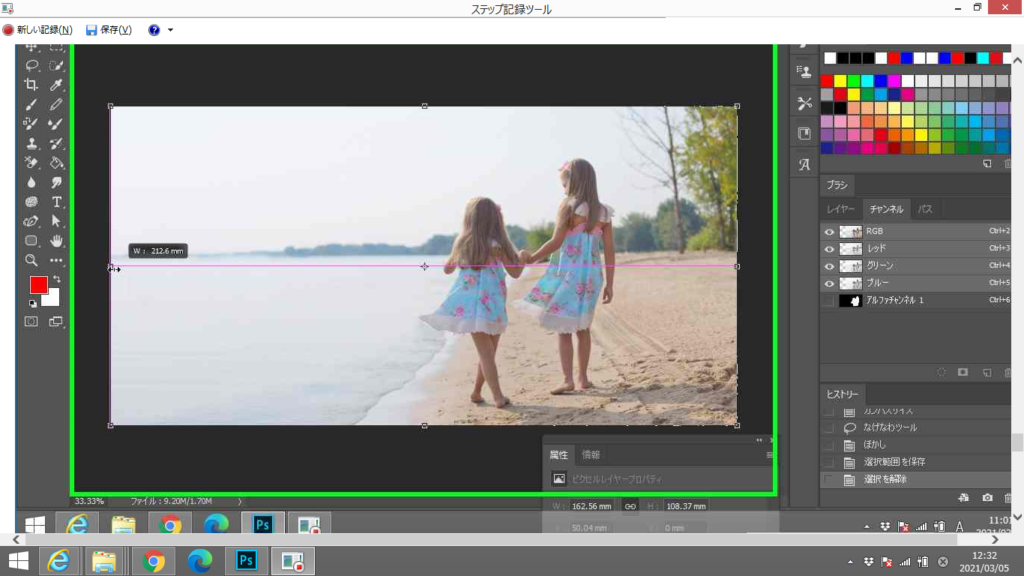Click the horizontal scrollbar left arrow

coord(16,540)
